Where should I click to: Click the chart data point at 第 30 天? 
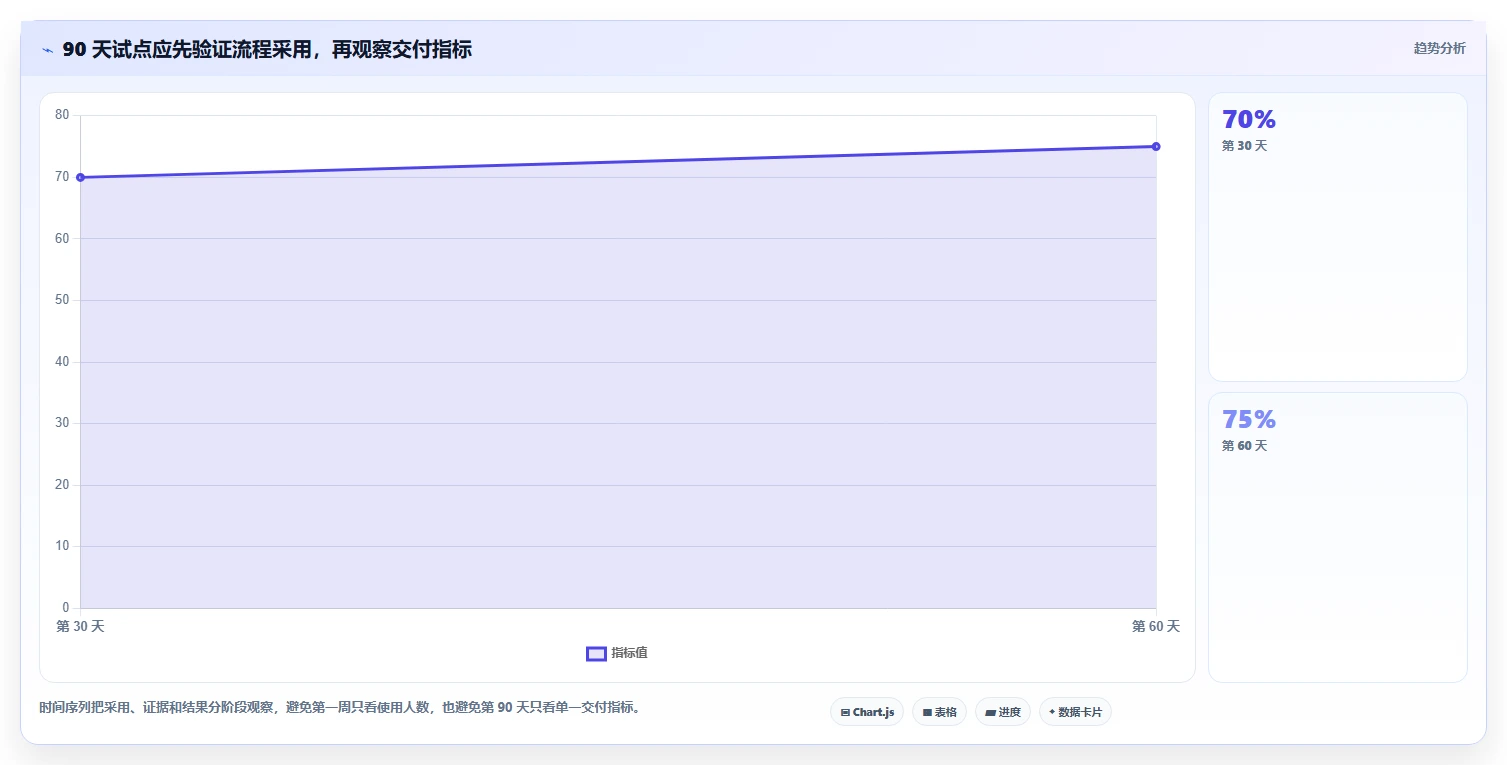coord(80,178)
